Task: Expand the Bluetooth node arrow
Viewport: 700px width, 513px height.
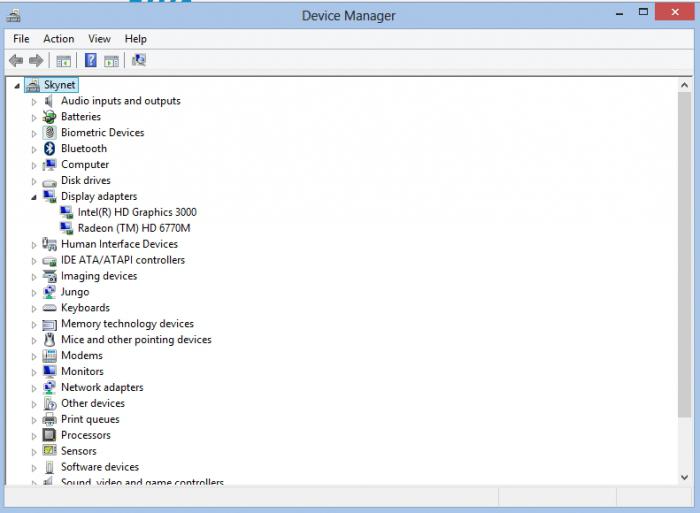Action: 33,150
